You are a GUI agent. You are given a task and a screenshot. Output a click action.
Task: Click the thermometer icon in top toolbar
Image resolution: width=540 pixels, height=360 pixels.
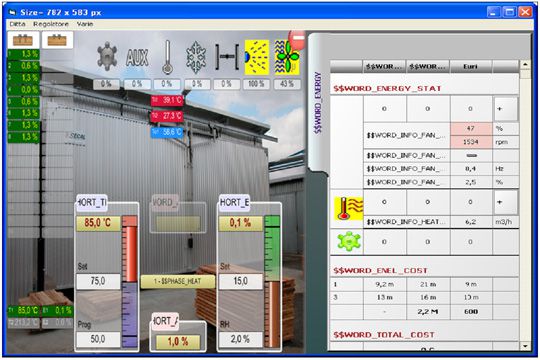(x=167, y=57)
